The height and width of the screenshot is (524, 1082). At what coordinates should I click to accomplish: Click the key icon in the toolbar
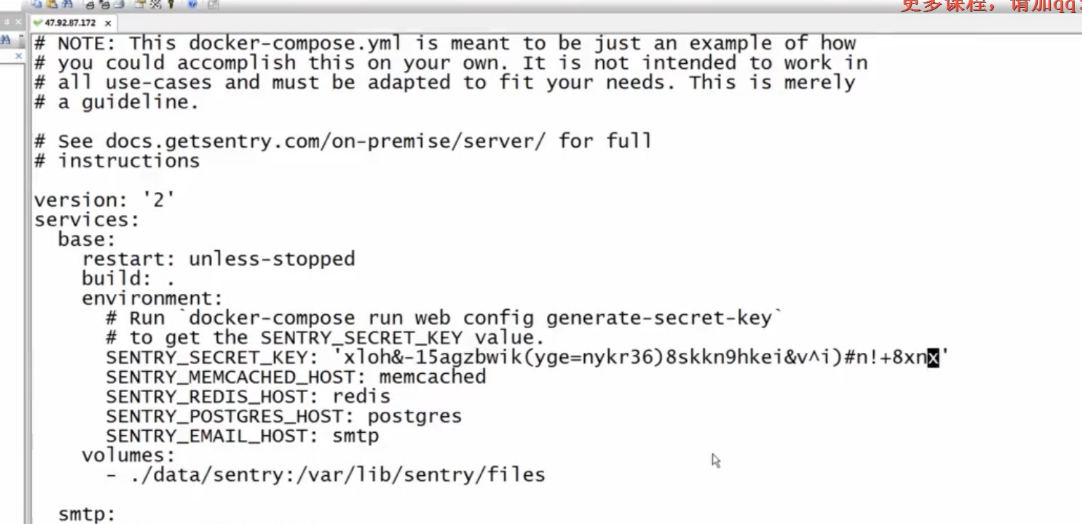tap(170, 4)
